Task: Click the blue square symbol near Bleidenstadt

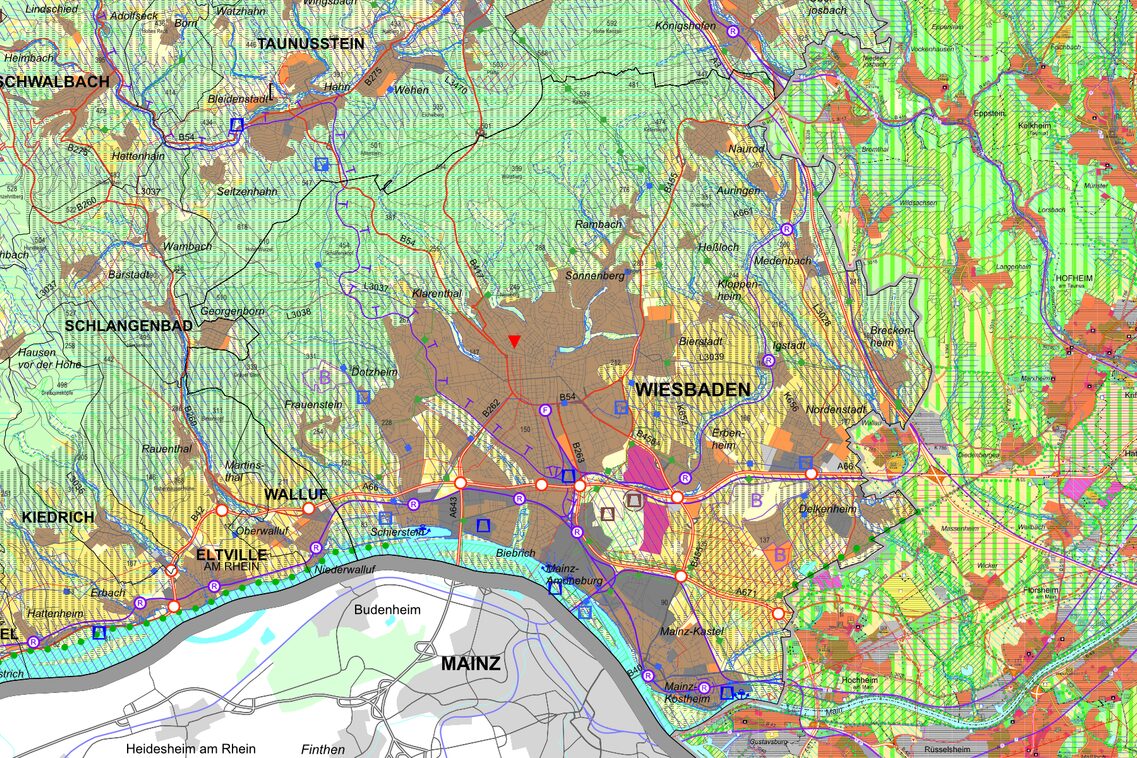Action: (237, 125)
